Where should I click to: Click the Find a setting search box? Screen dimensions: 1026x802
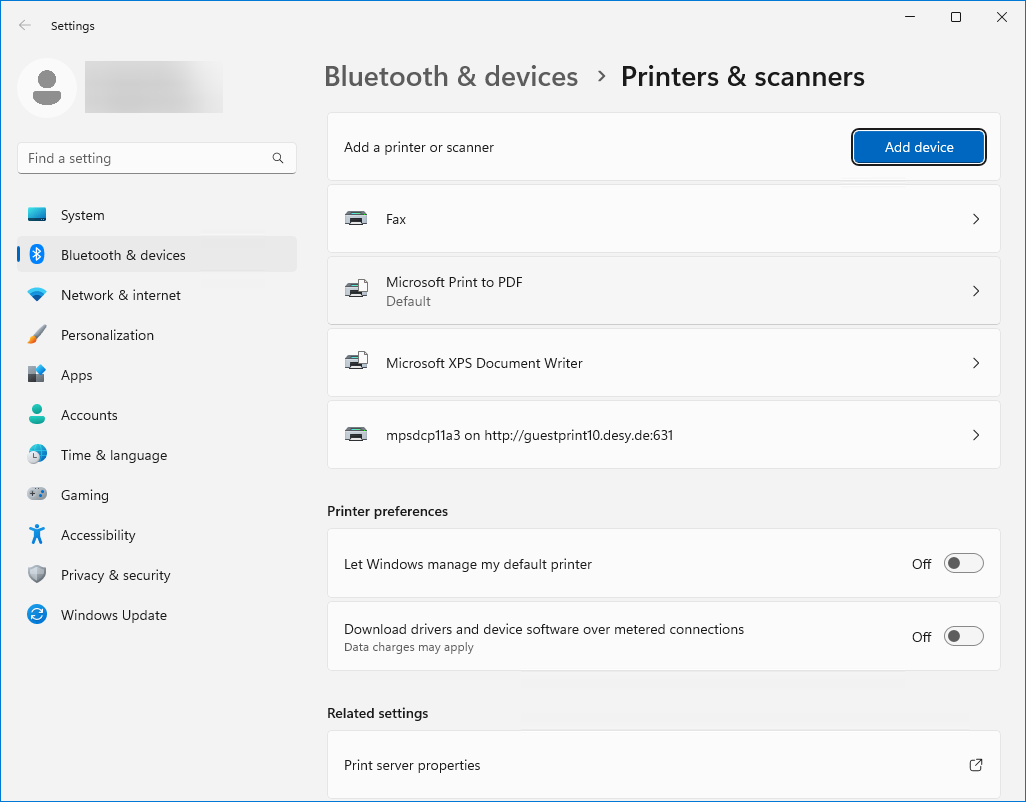[x=145, y=158]
